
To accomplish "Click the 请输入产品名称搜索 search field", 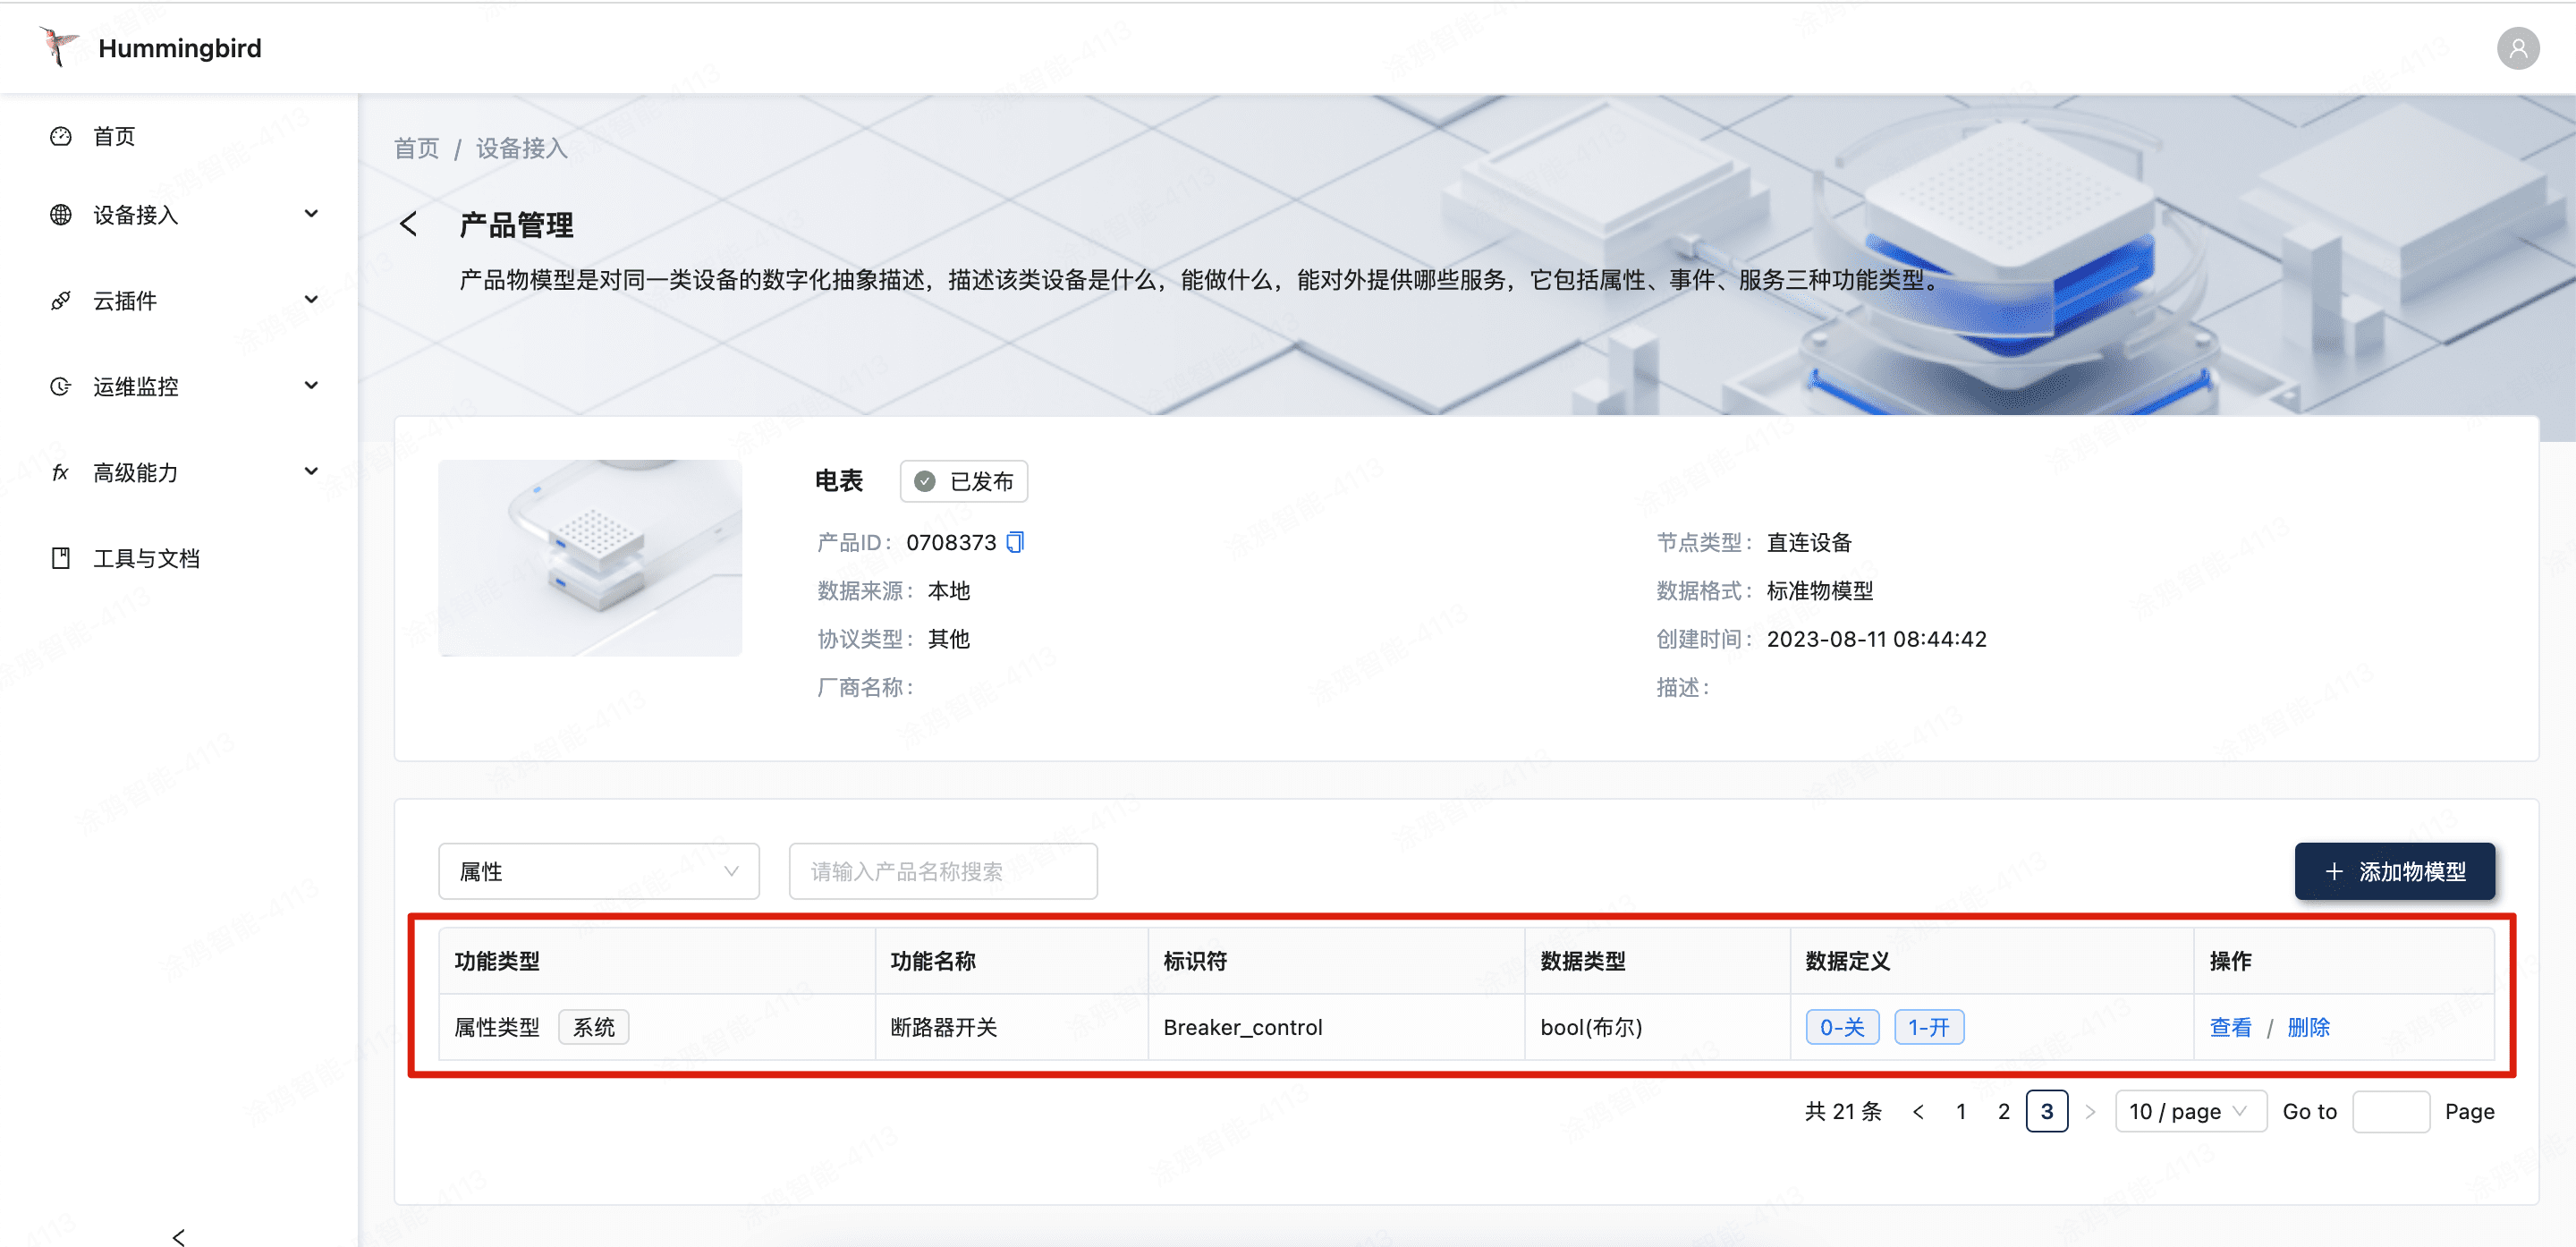I will (x=941, y=871).
